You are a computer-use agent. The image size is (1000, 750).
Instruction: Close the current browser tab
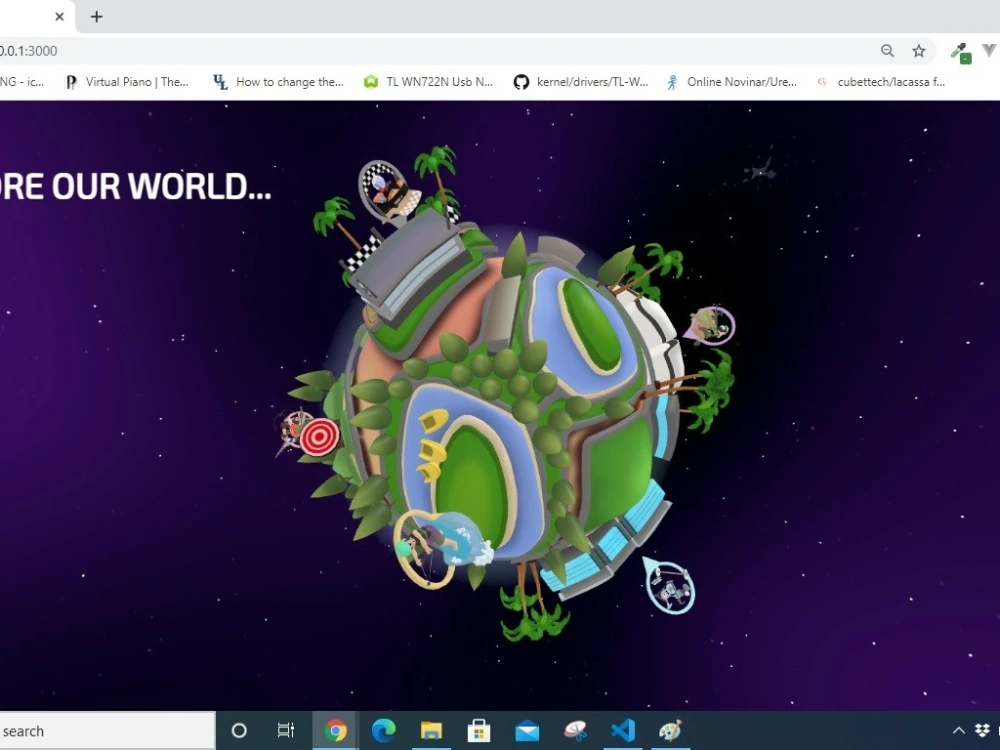coord(59,17)
